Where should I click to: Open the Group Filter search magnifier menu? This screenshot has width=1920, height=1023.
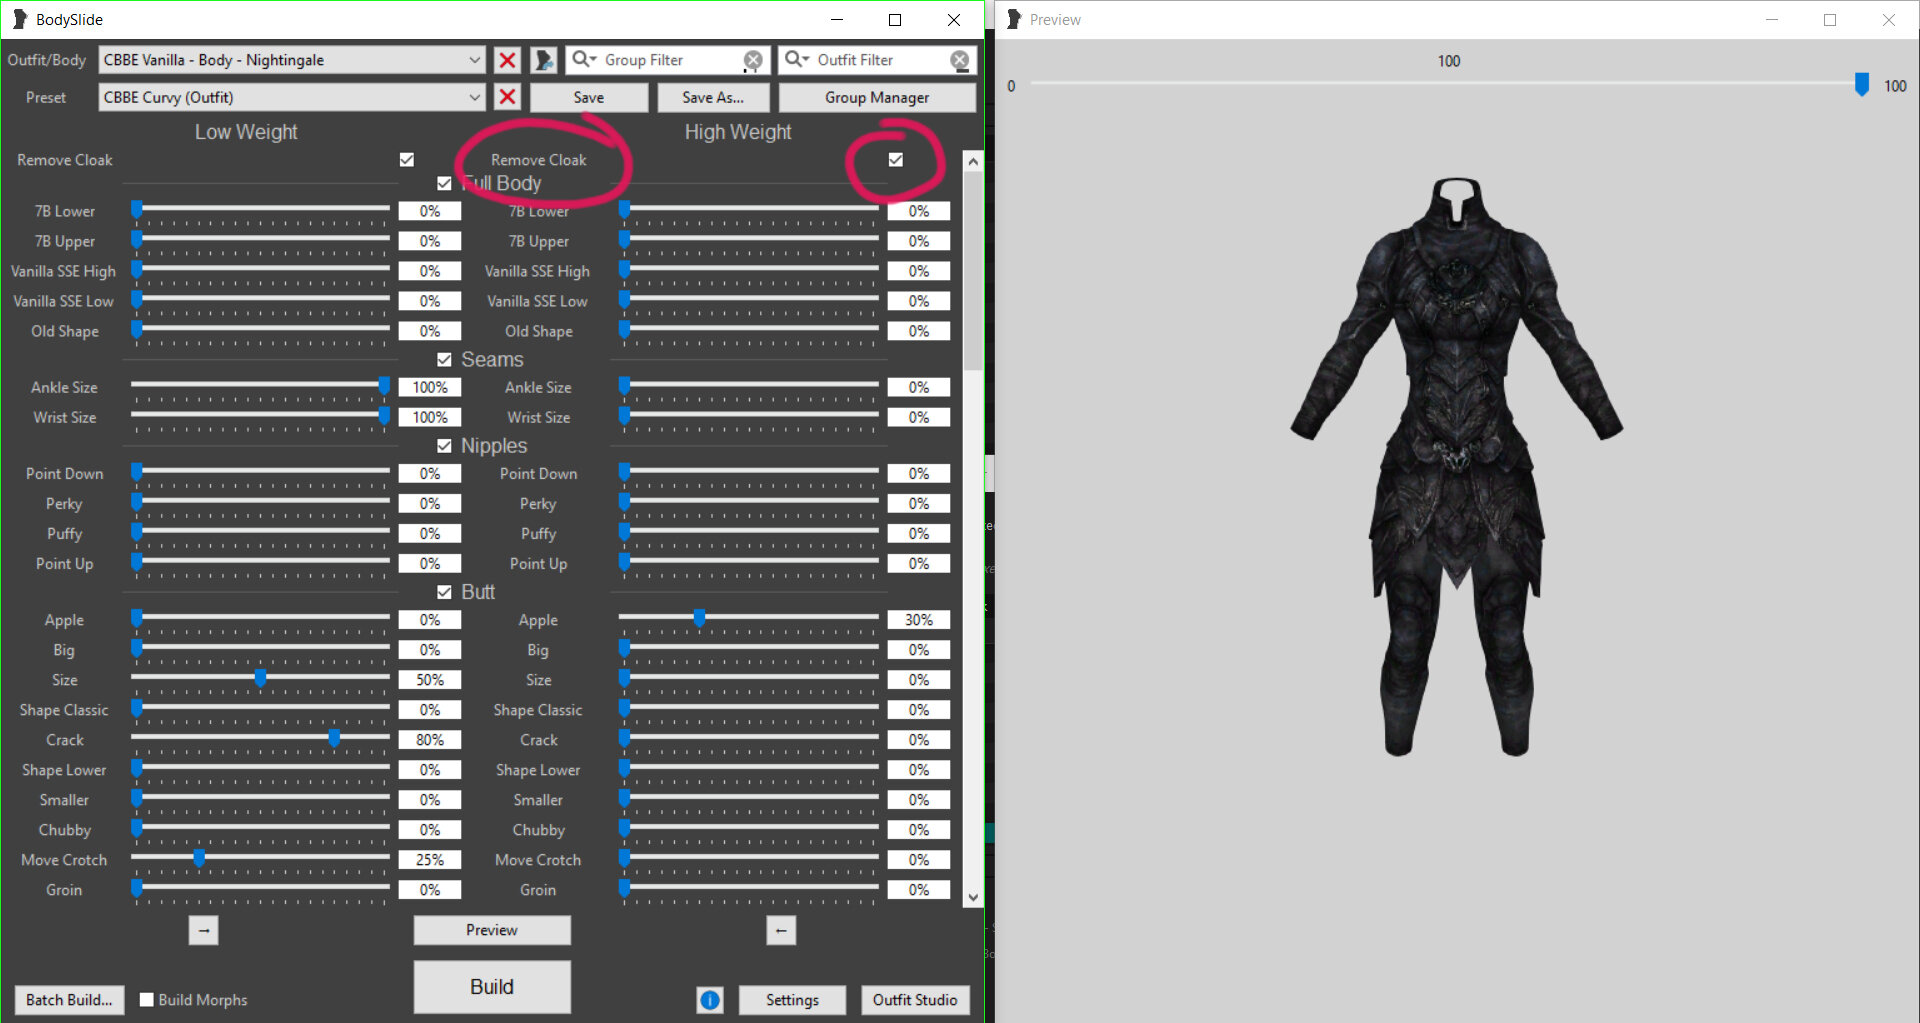pos(583,60)
